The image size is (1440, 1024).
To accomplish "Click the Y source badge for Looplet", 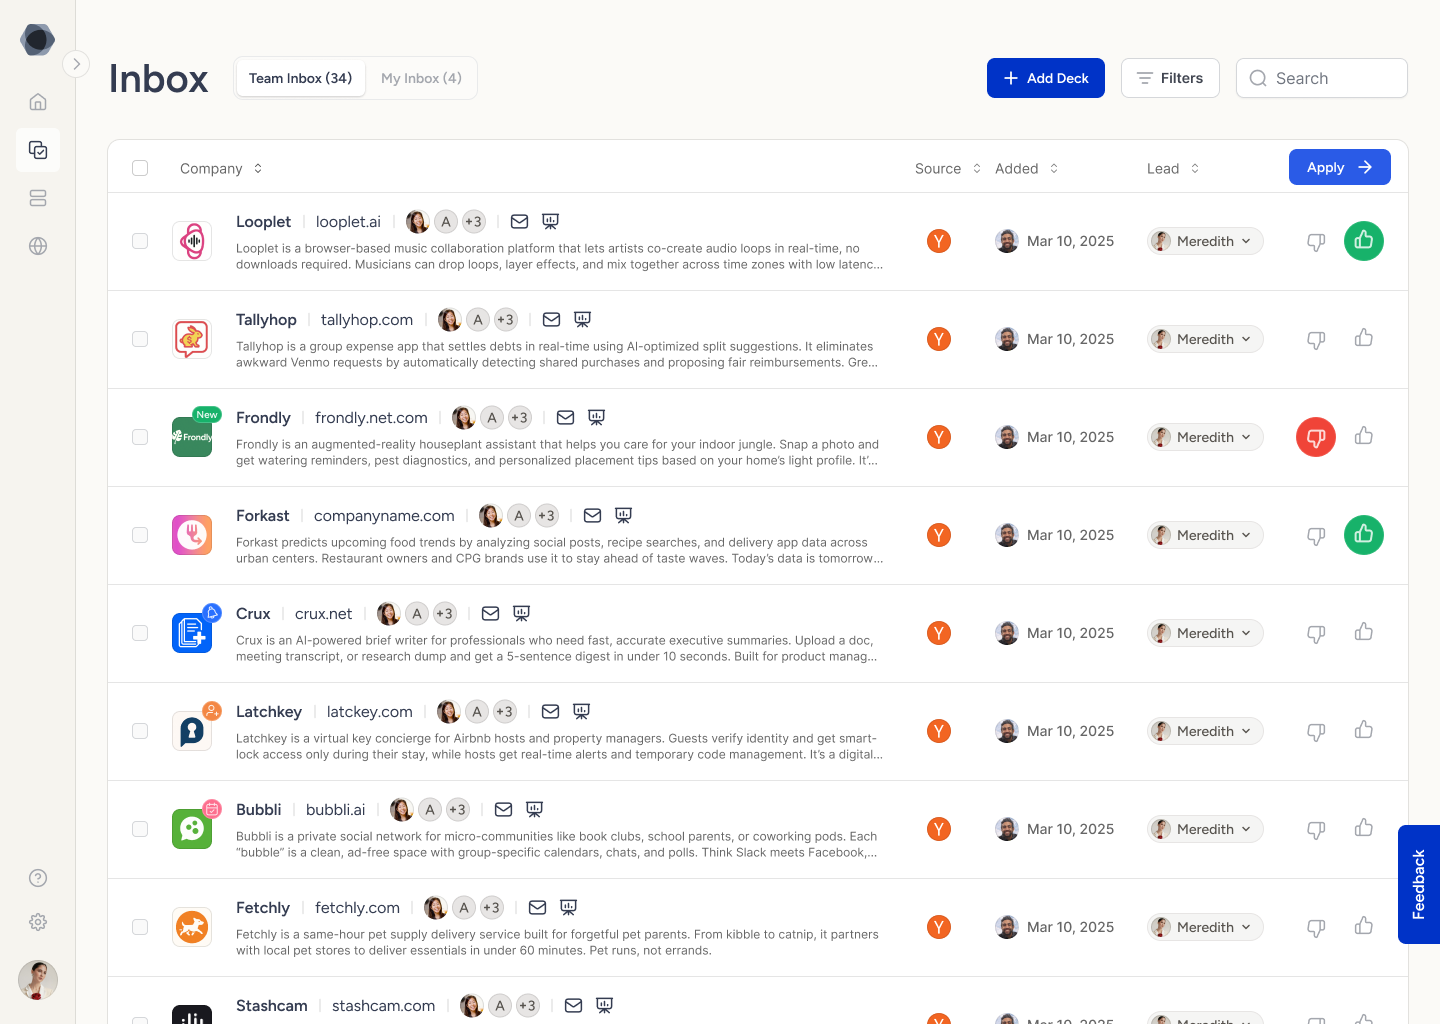I will pyautogui.click(x=938, y=241).
